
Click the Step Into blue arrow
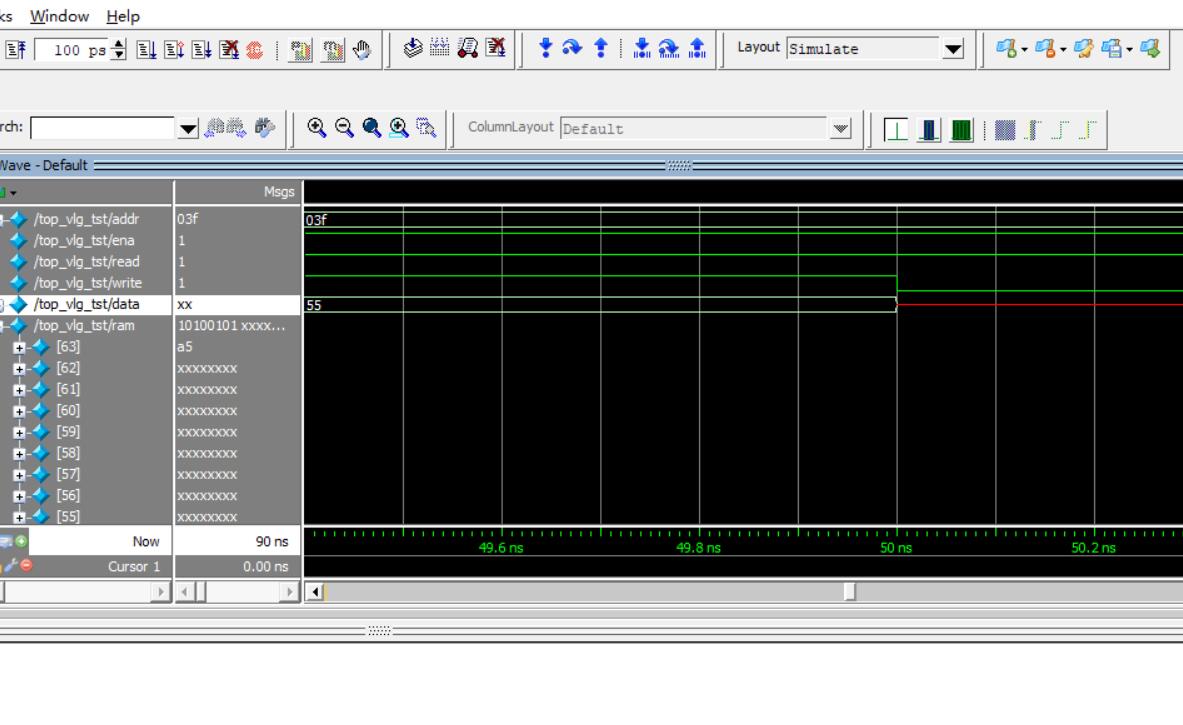point(545,48)
